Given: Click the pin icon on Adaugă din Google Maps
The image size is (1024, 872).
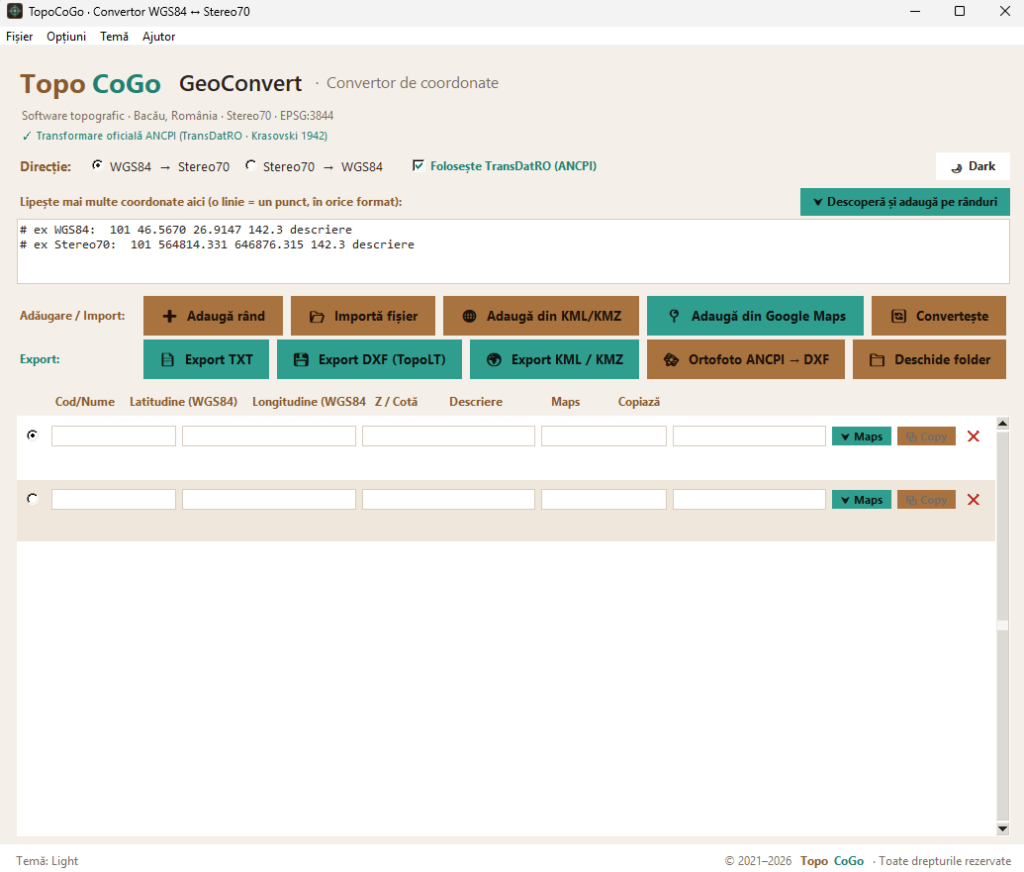Looking at the screenshot, I should pyautogui.click(x=674, y=316).
